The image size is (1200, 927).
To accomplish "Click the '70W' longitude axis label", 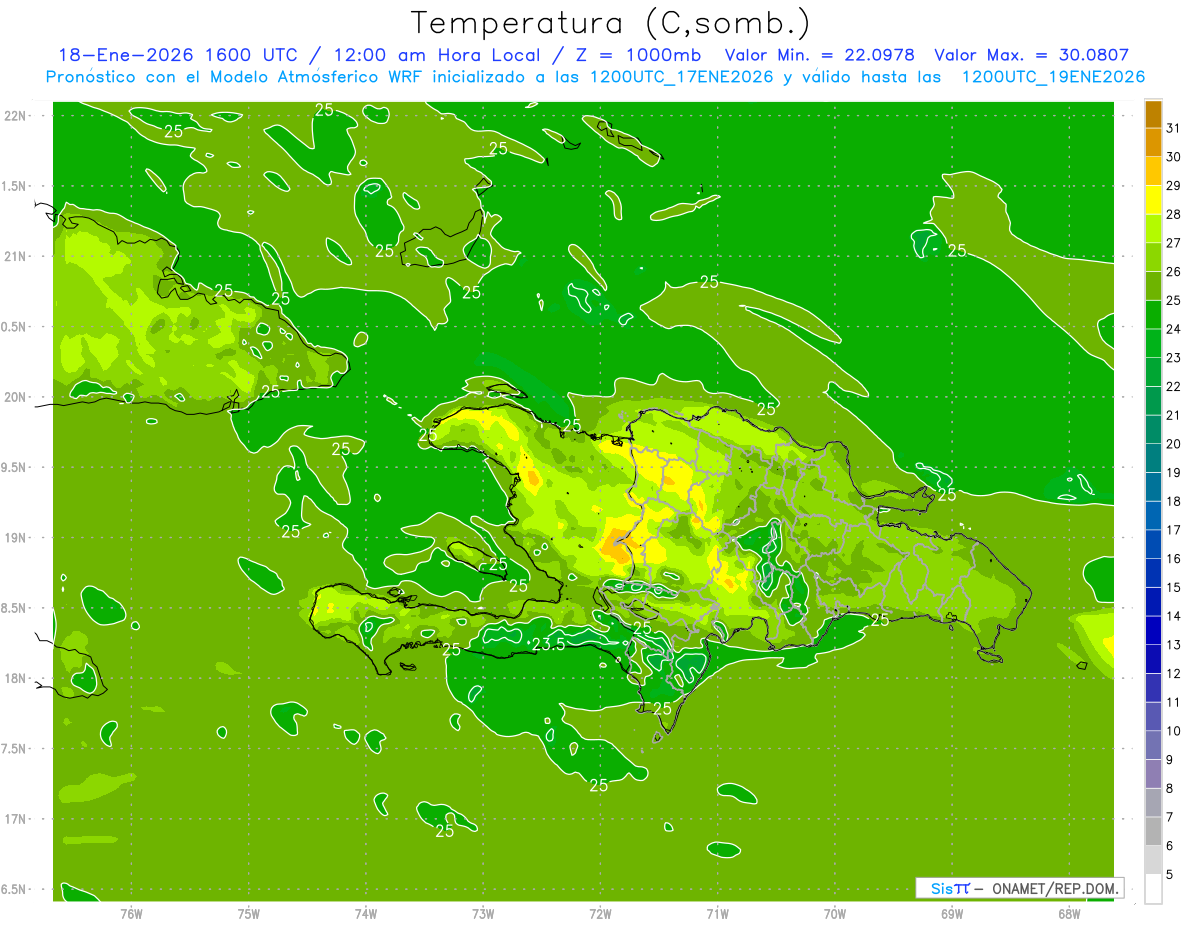I will (835, 913).
